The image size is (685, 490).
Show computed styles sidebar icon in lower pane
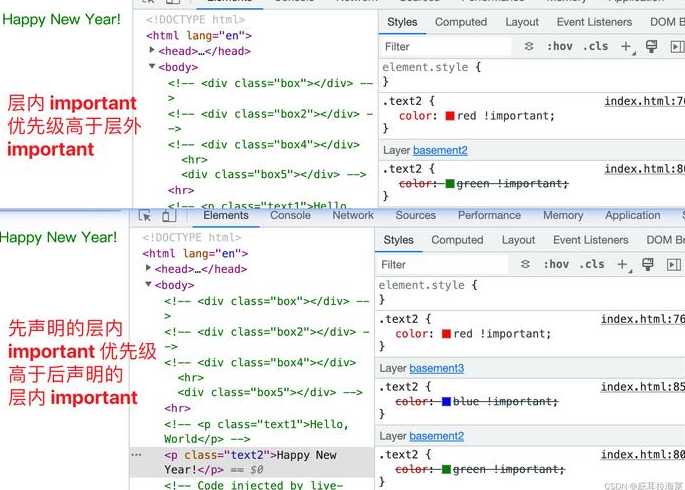[x=674, y=264]
